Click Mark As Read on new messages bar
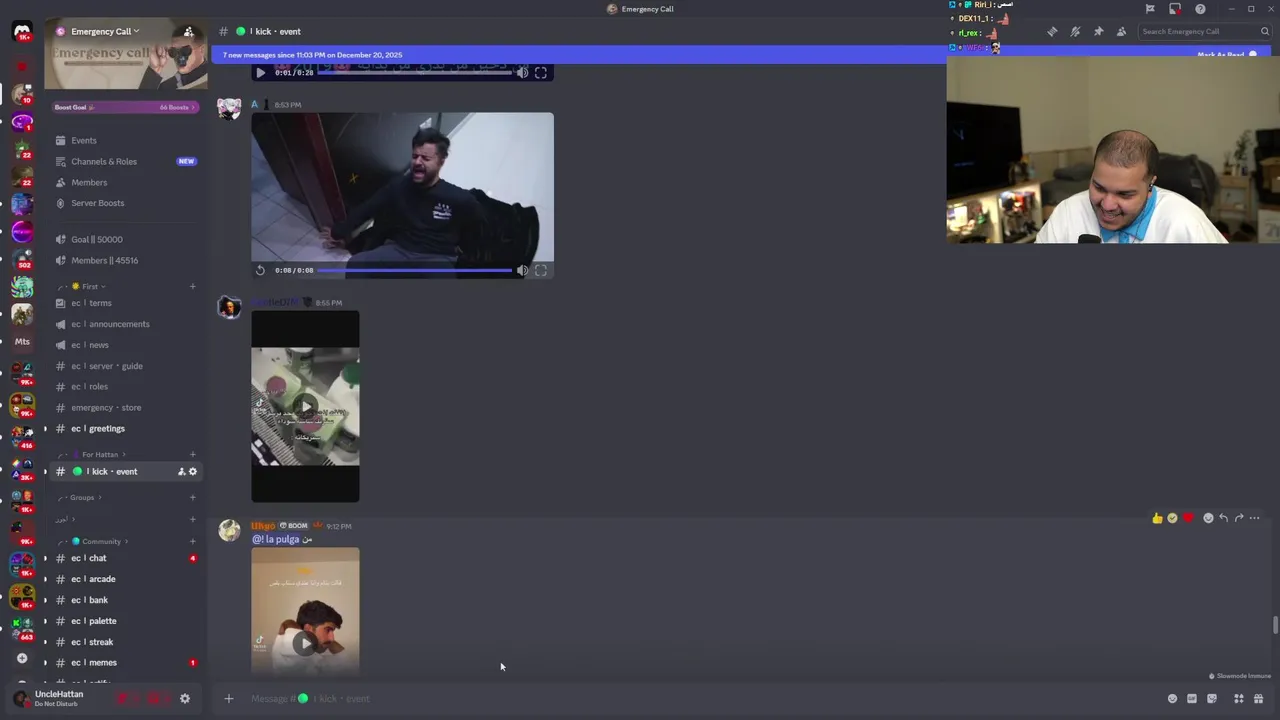This screenshot has width=1280, height=720. 1227,55
